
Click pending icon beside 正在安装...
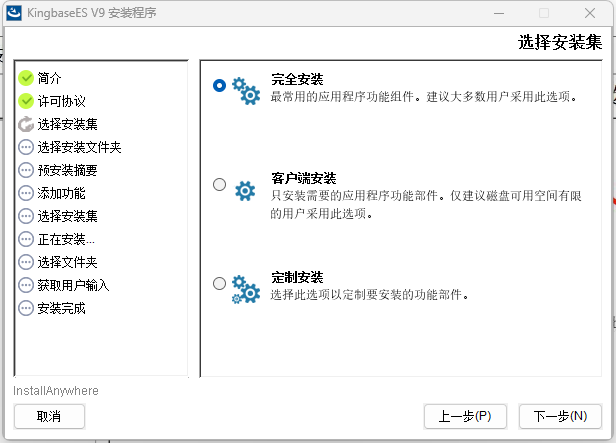(26, 239)
